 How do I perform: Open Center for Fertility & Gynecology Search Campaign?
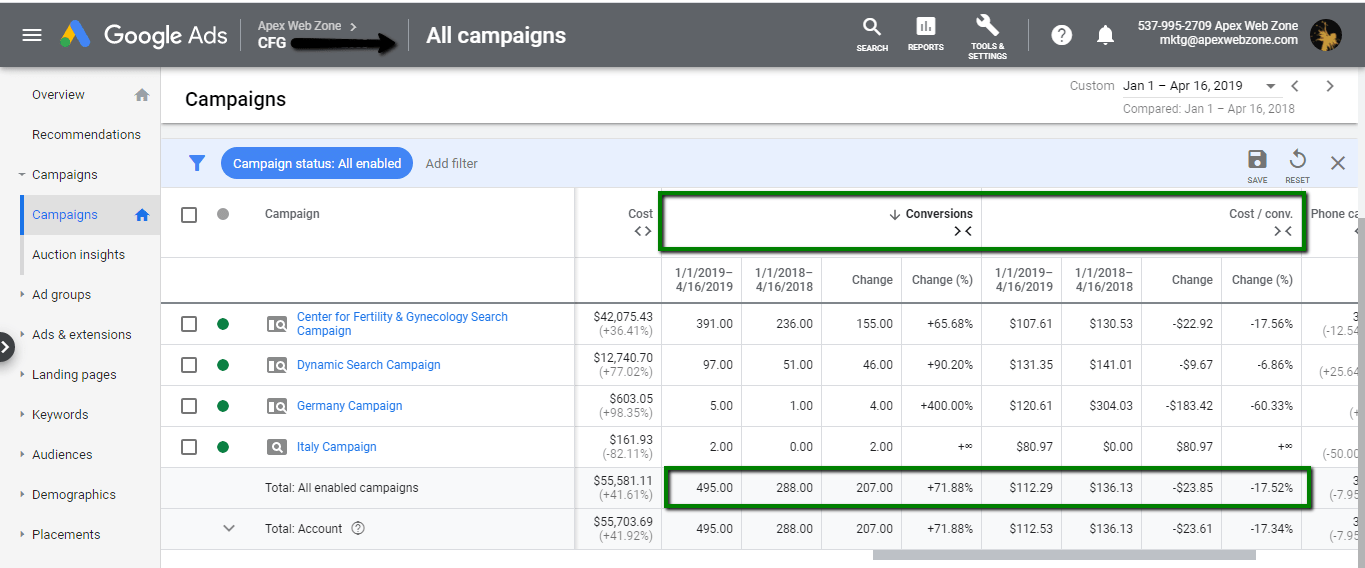(402, 324)
